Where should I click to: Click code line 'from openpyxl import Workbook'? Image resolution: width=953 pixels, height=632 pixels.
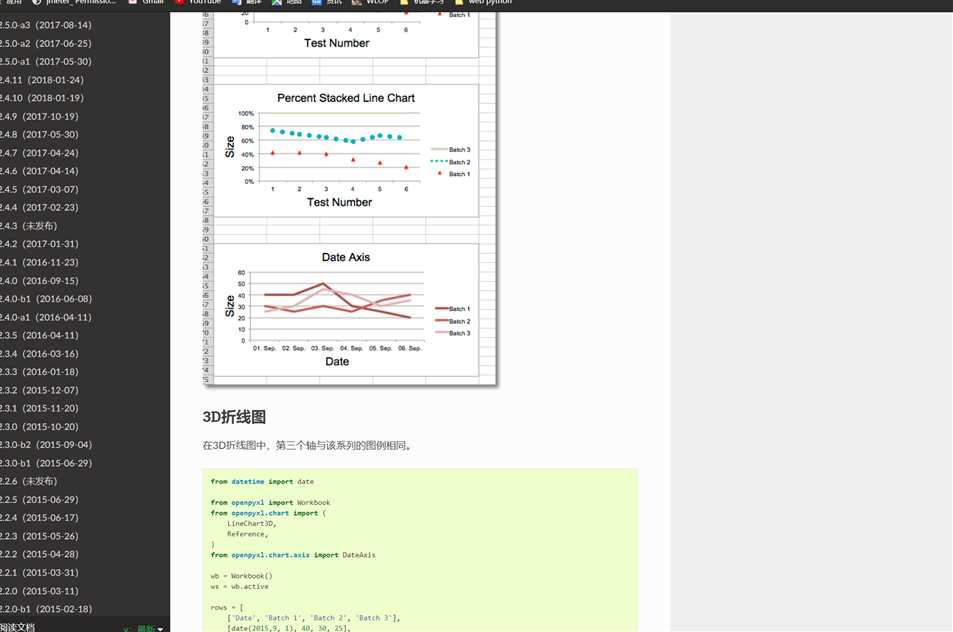tap(270, 503)
